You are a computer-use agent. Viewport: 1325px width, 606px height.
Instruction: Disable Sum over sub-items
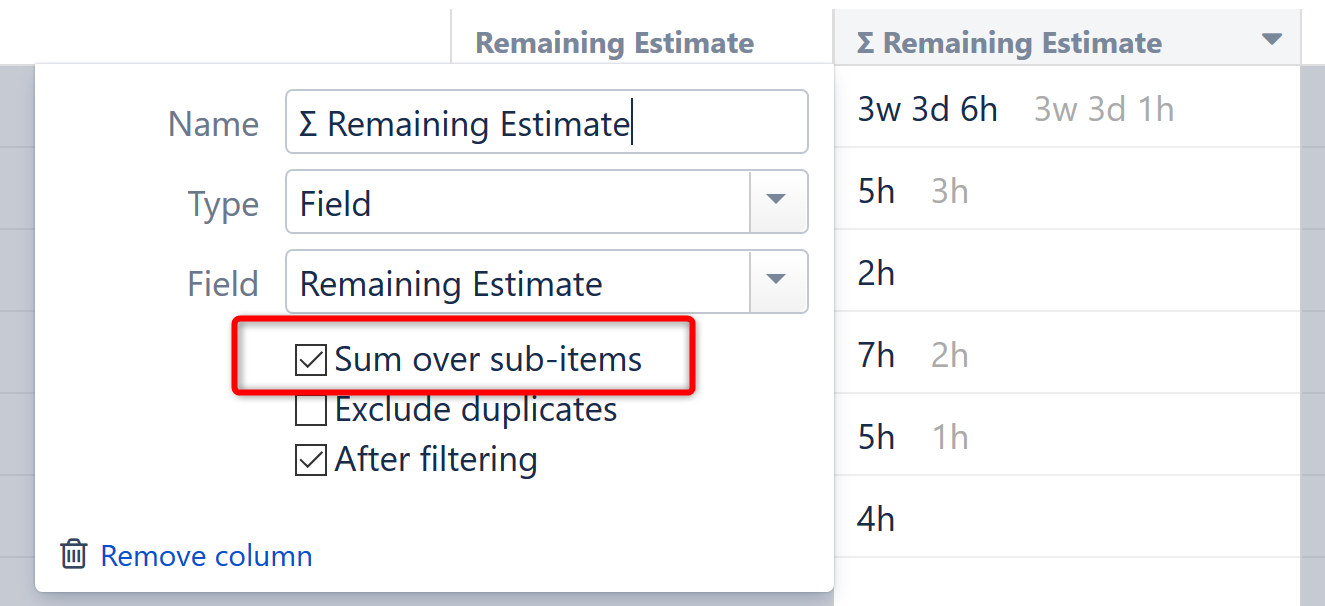tap(310, 359)
